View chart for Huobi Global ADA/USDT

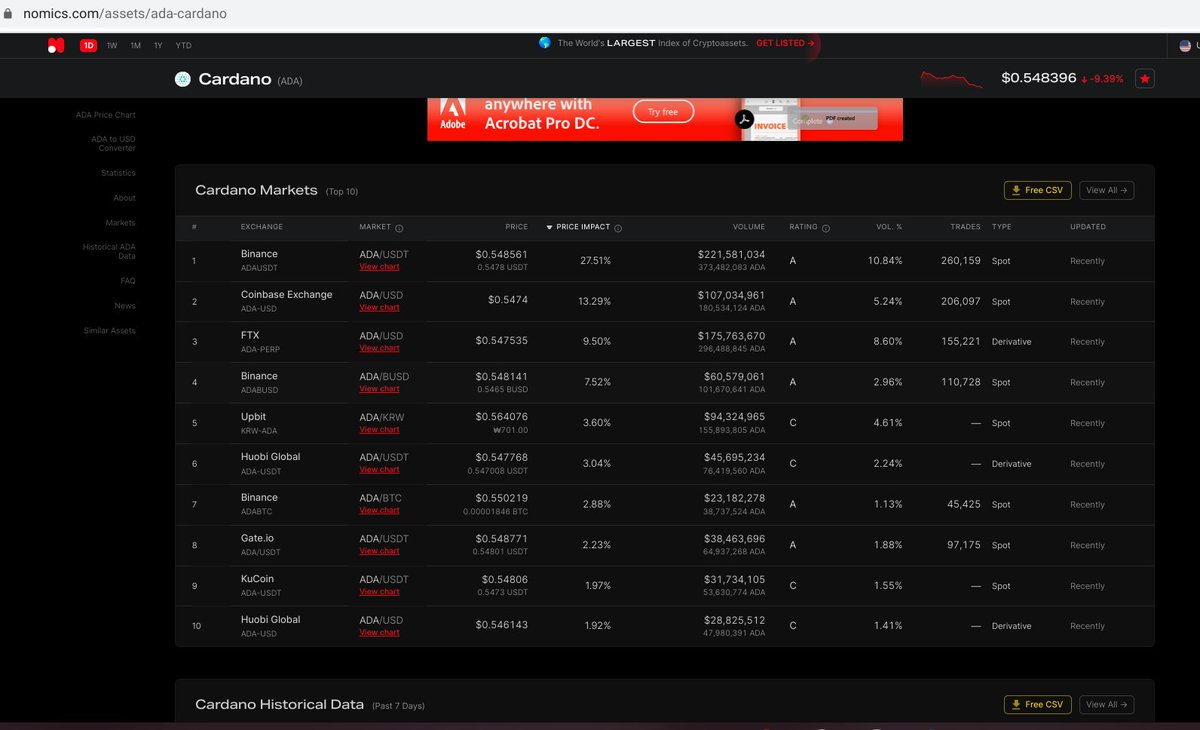[x=379, y=470]
